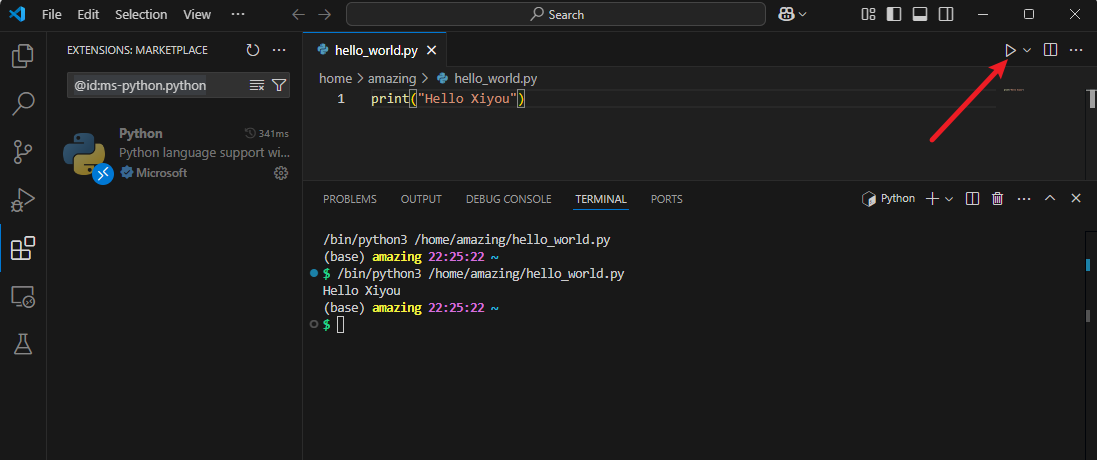Kill terminal with the trash icon
Screen dimensions: 1097x460
[997, 199]
